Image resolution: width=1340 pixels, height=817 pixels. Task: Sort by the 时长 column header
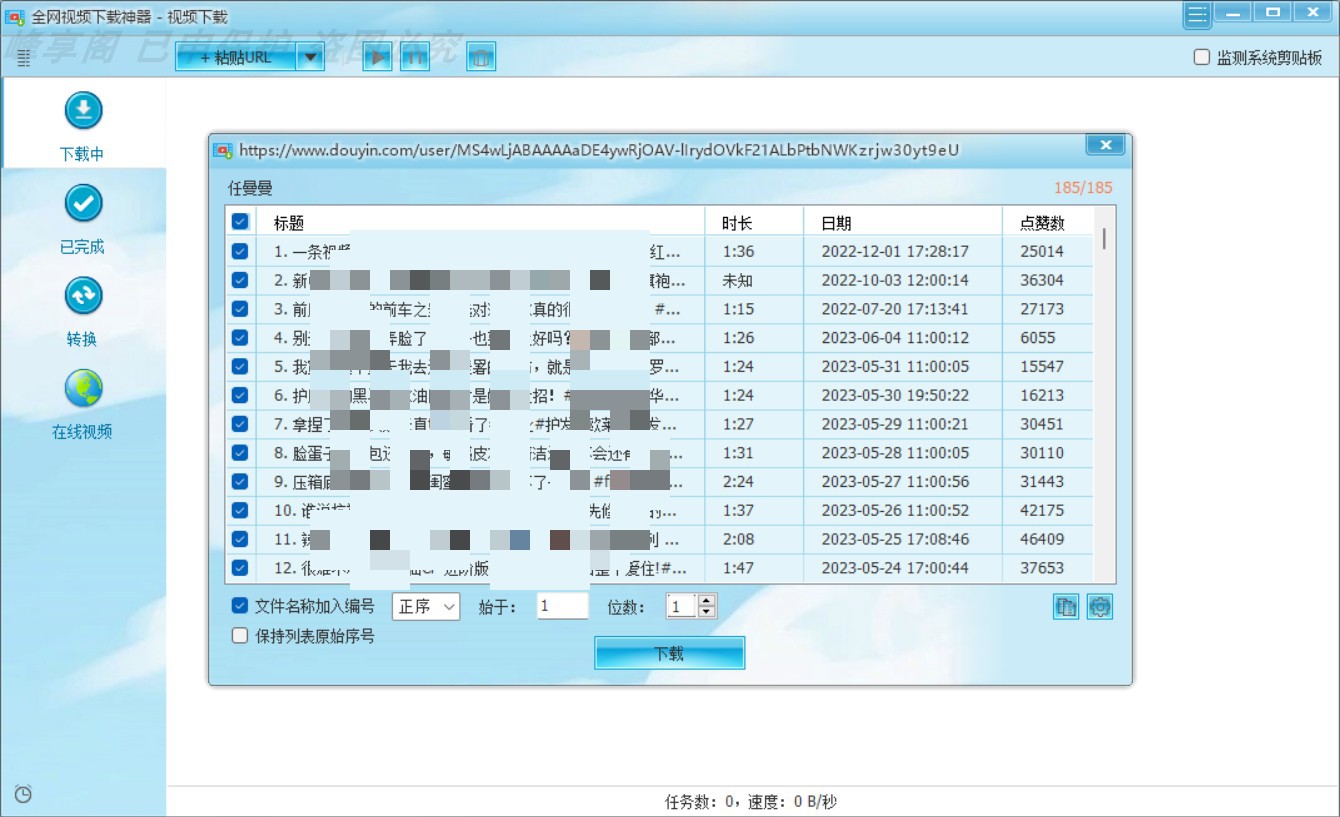(755, 223)
